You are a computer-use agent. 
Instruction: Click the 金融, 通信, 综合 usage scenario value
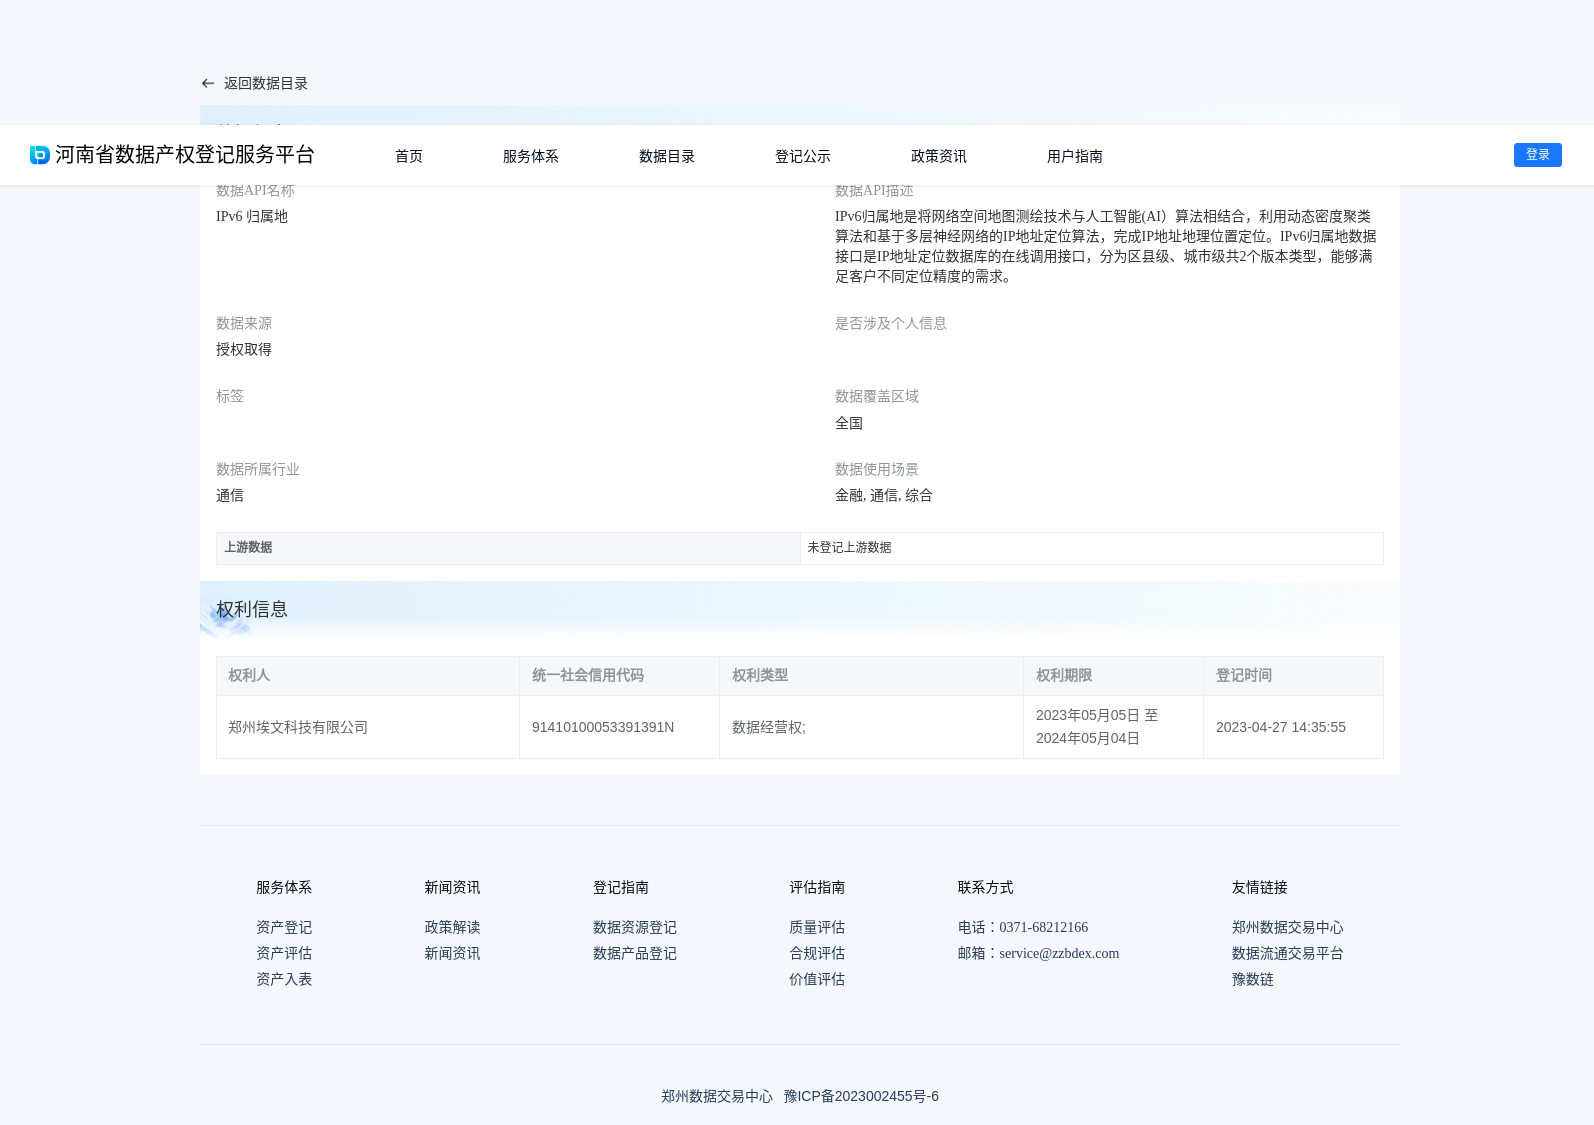(x=884, y=496)
